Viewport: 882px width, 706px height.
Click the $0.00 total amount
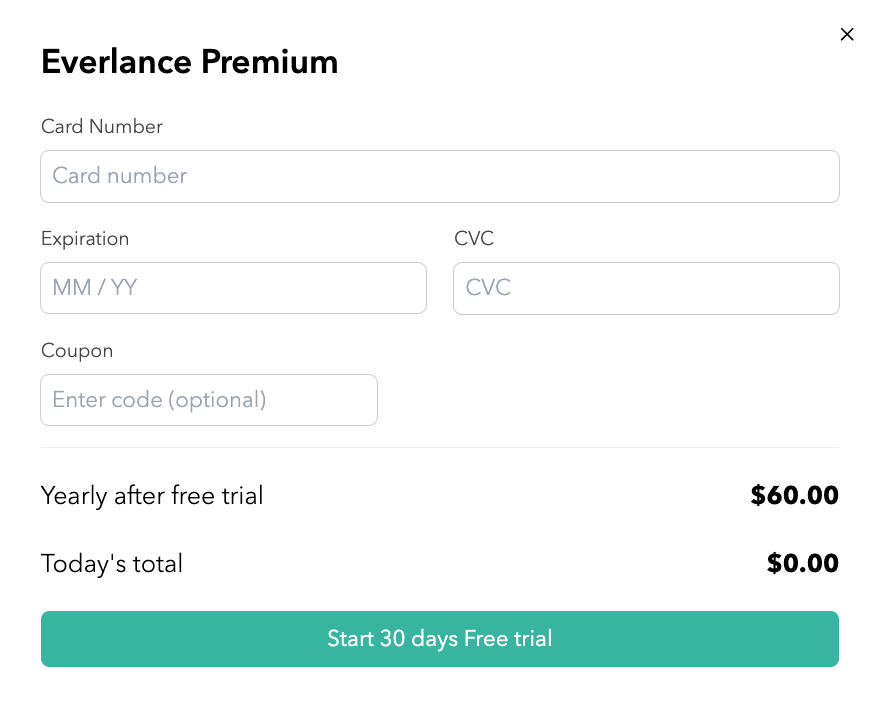coord(802,564)
